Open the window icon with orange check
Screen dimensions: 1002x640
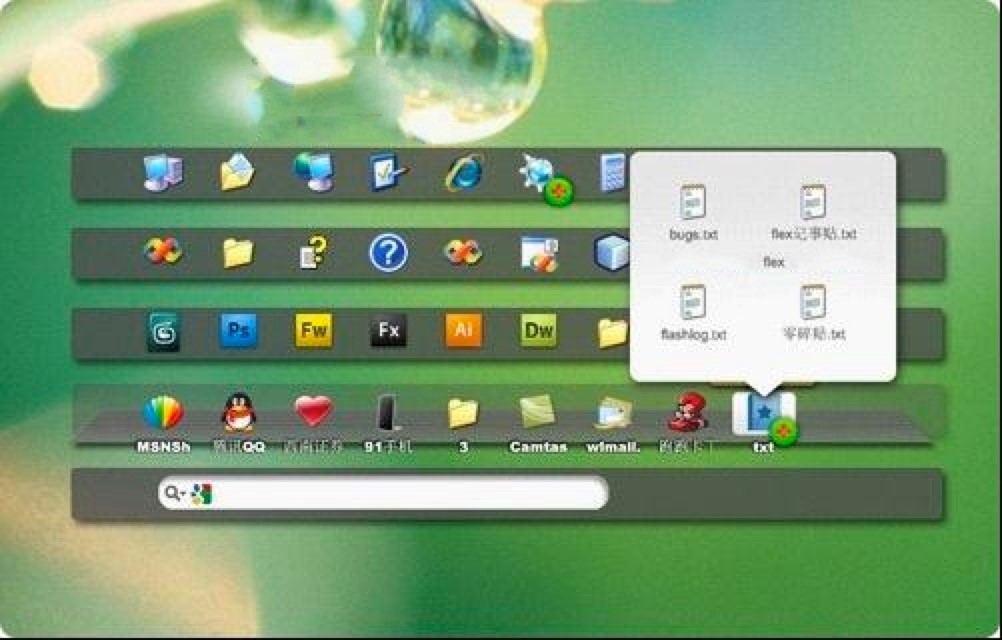(539, 254)
